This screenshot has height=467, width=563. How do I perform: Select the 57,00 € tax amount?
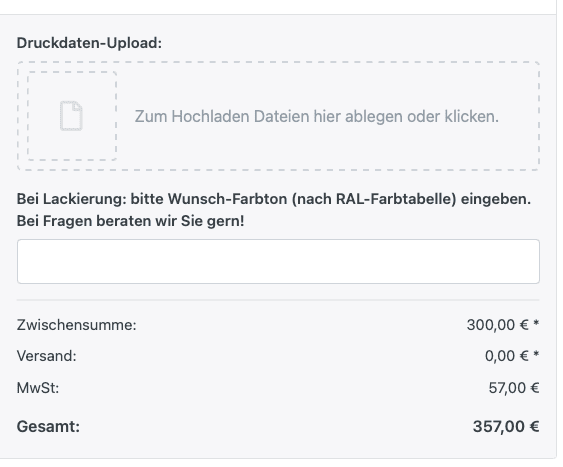pos(514,388)
